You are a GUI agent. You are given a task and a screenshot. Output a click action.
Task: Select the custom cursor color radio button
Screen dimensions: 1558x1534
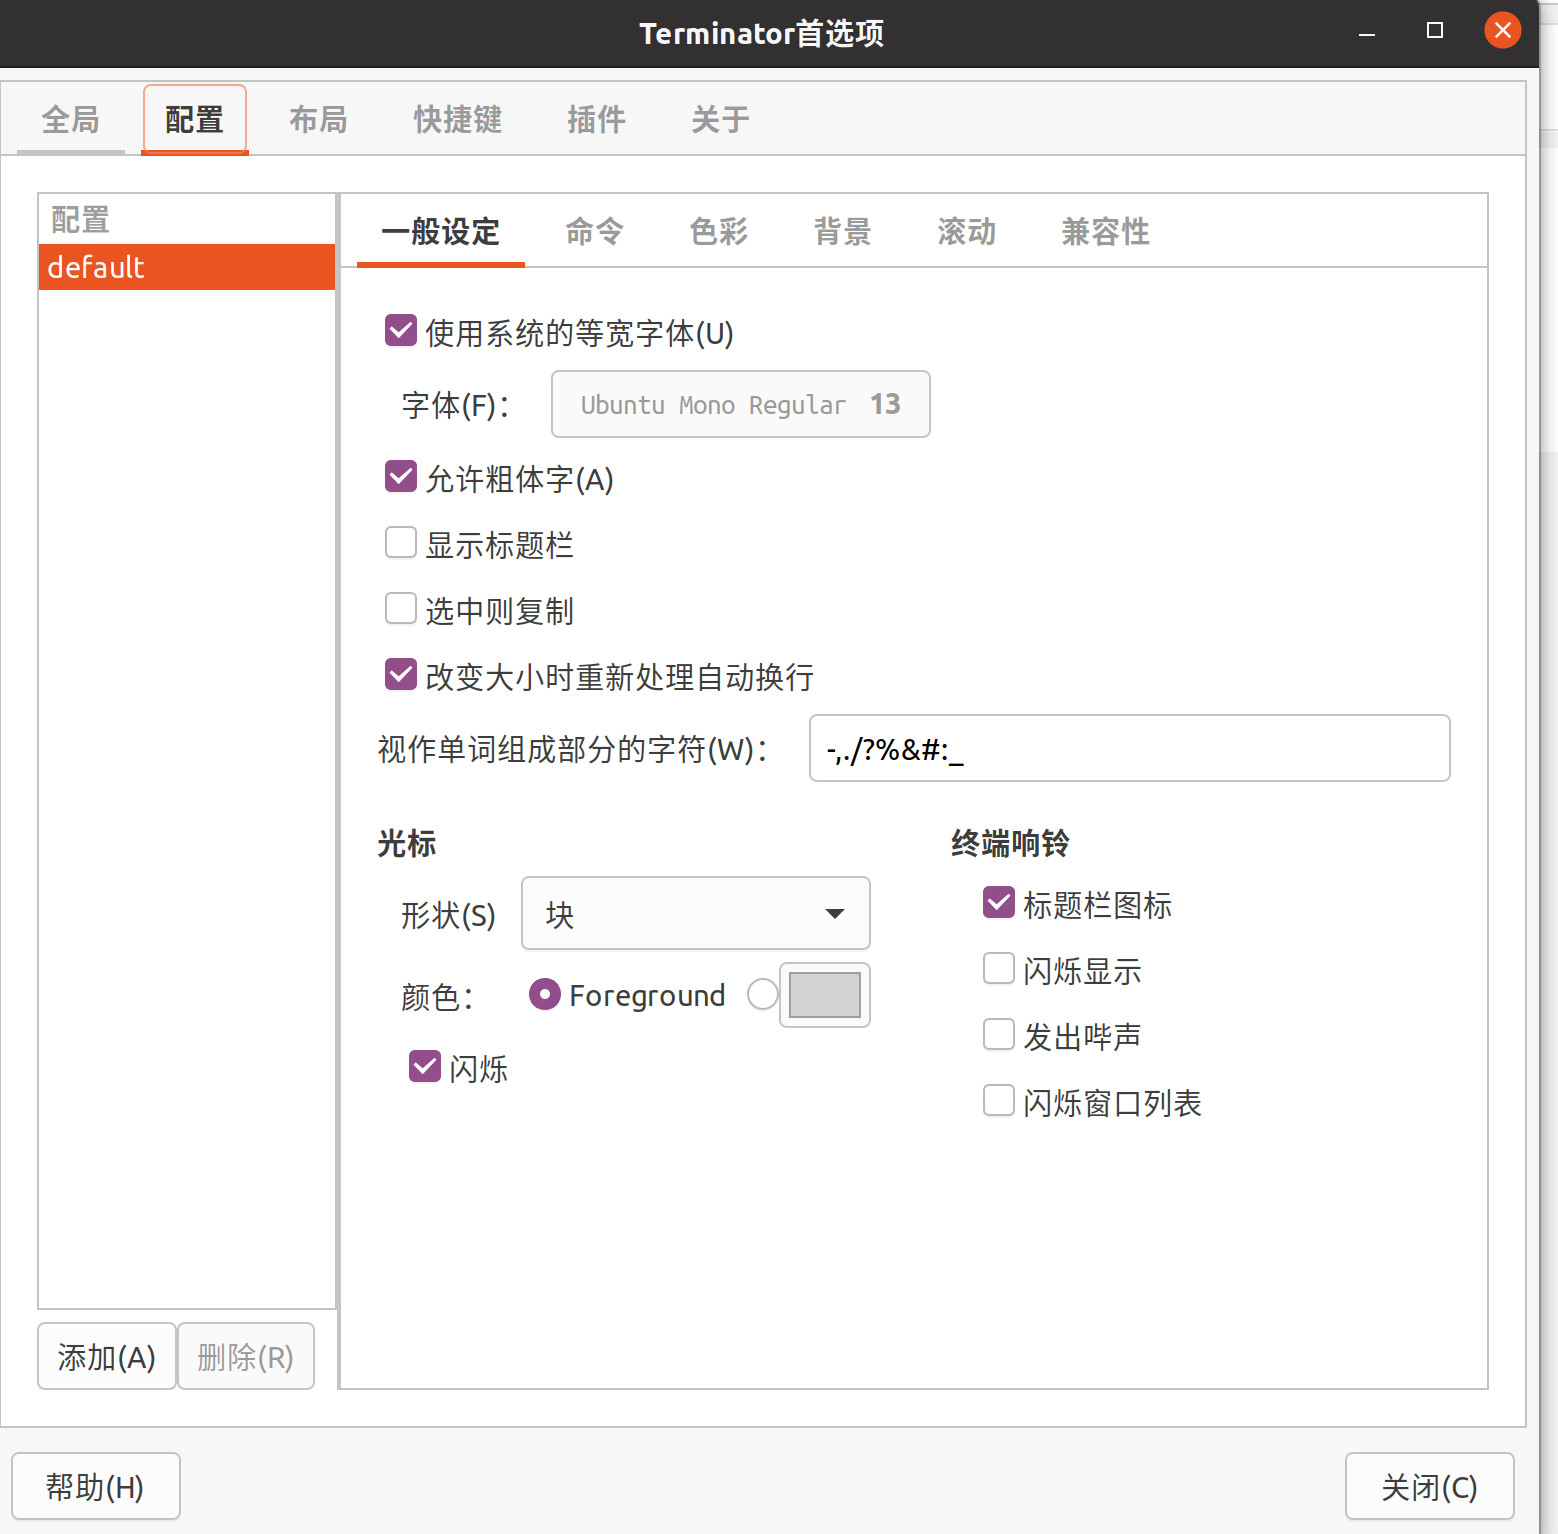[x=763, y=994]
